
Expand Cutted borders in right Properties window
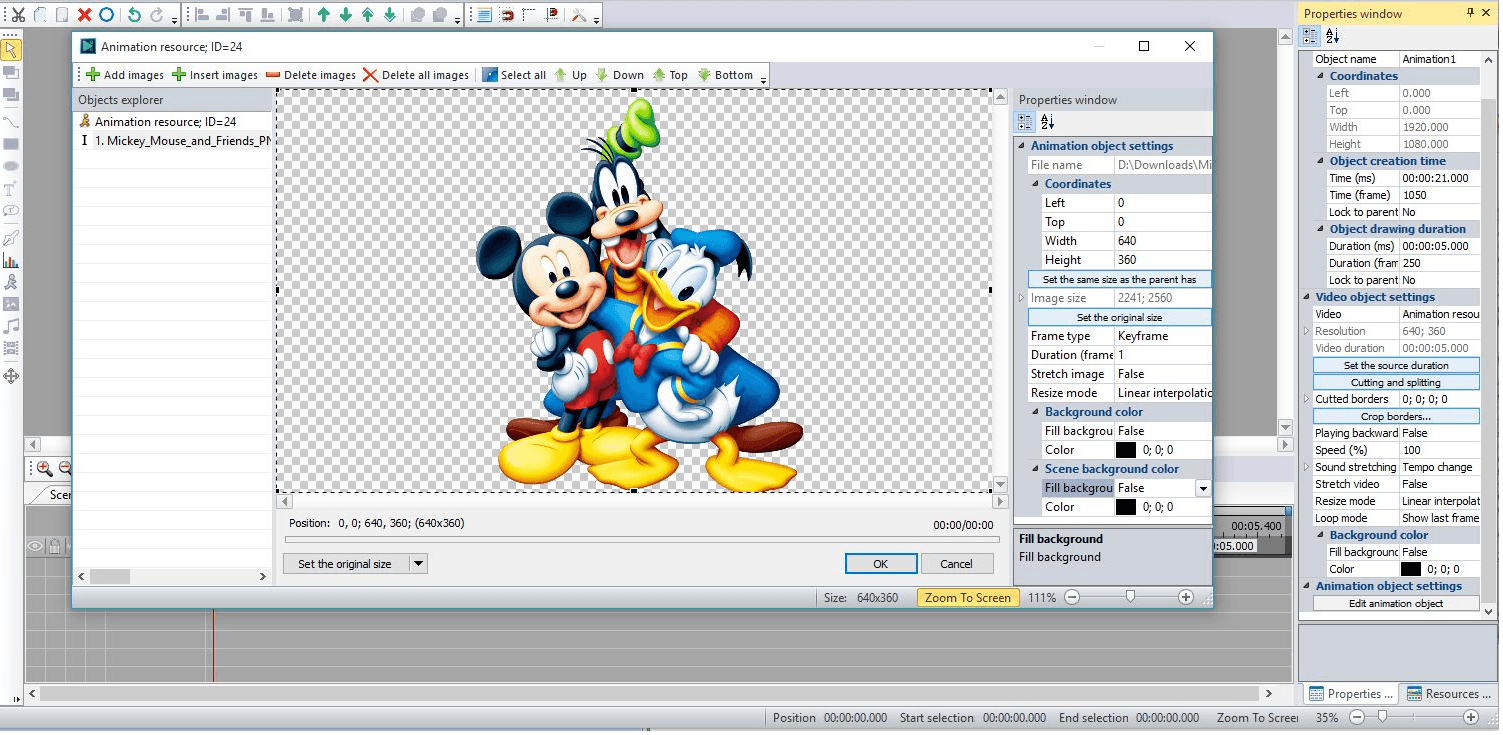[1307, 399]
